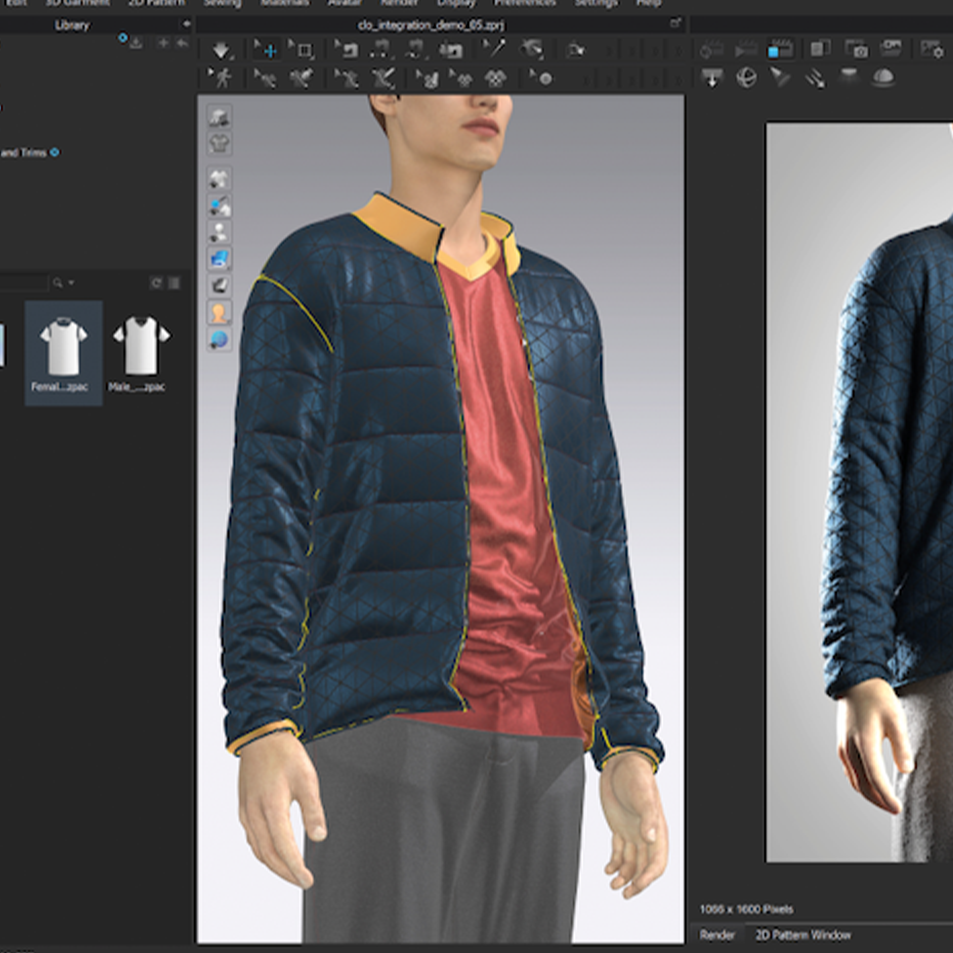This screenshot has width=953, height=953.
Task: Select the Select/Move tool with blue cross
Action: (x=266, y=50)
